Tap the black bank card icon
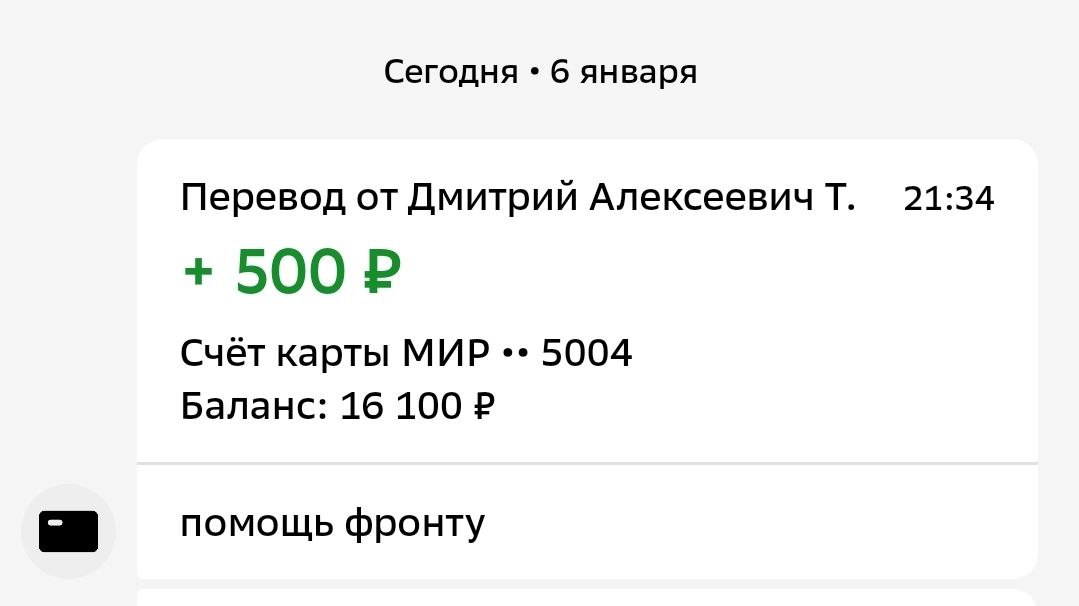This screenshot has width=1079, height=606. click(x=68, y=531)
